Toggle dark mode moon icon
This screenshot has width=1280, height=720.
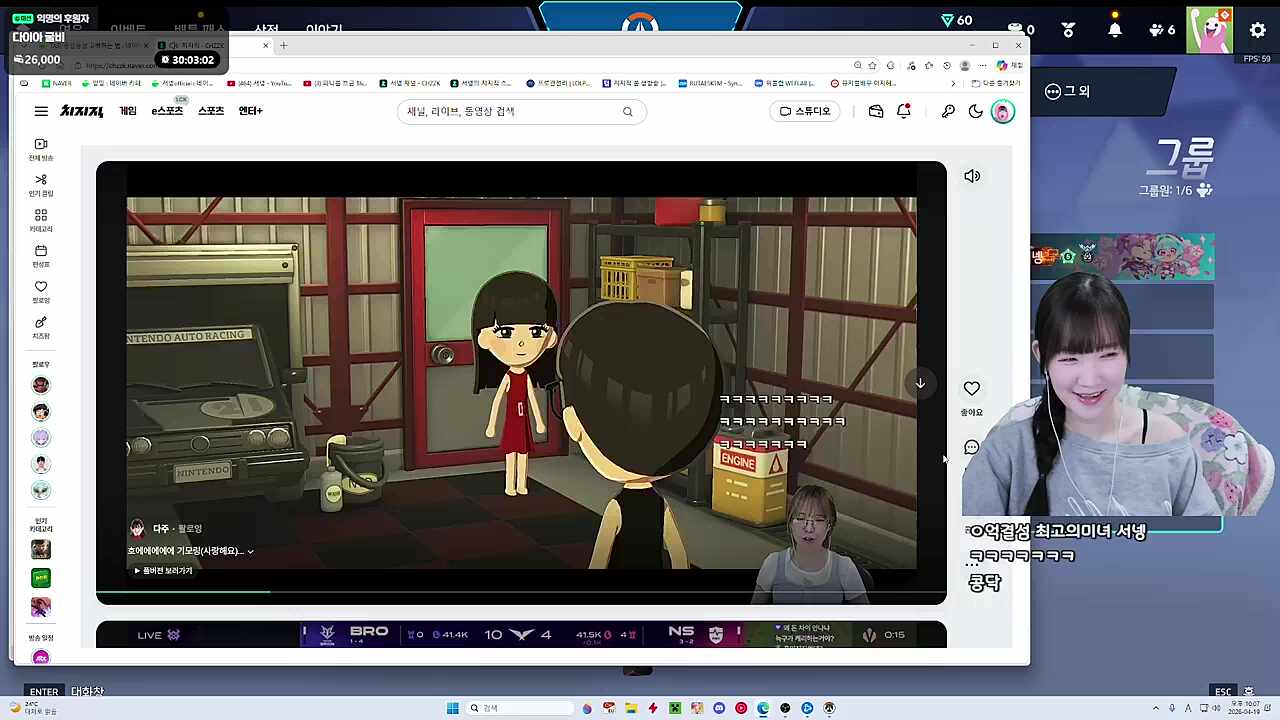(x=976, y=111)
